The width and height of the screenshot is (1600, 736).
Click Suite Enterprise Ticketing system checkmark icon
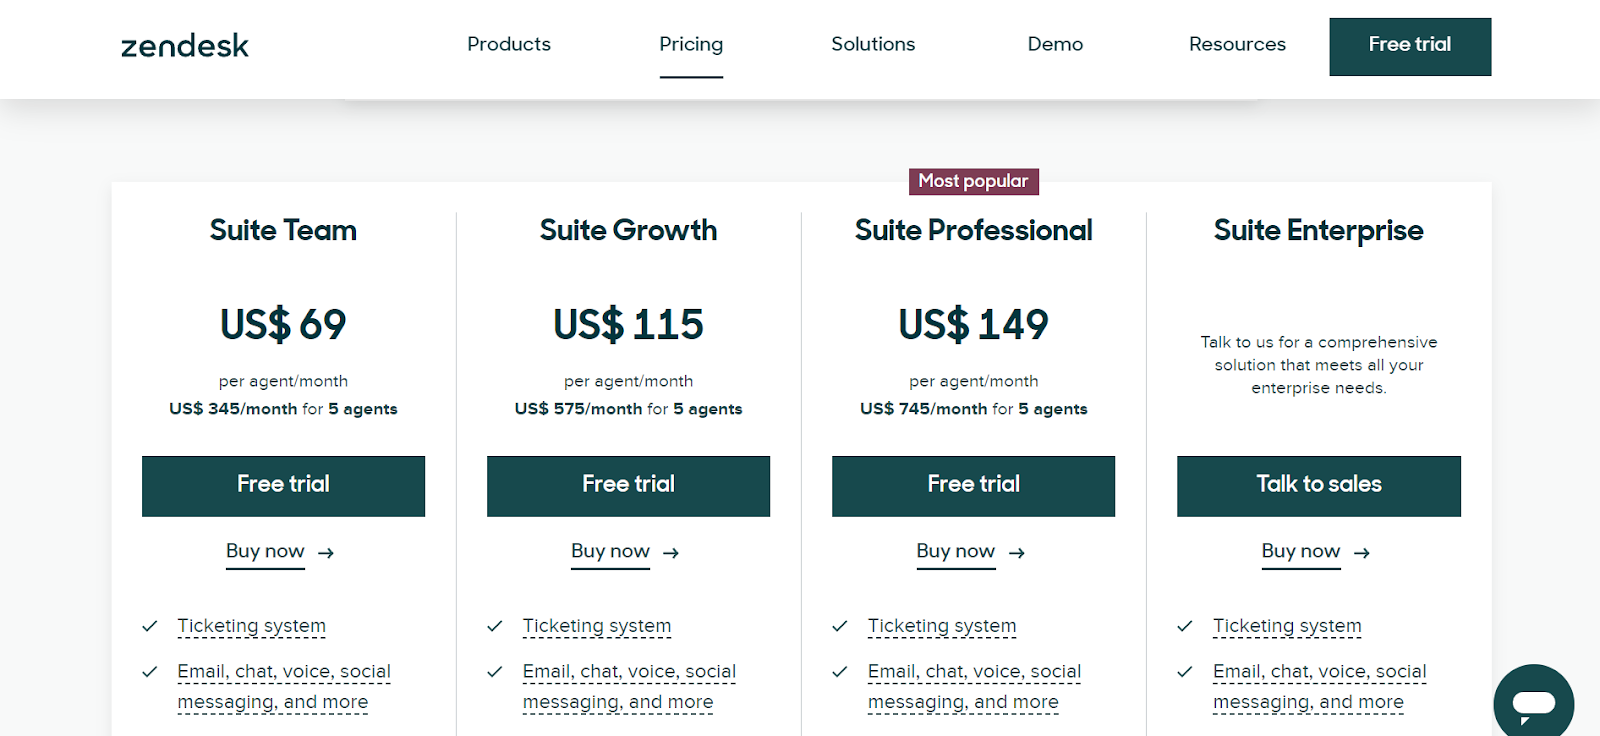point(1185,626)
